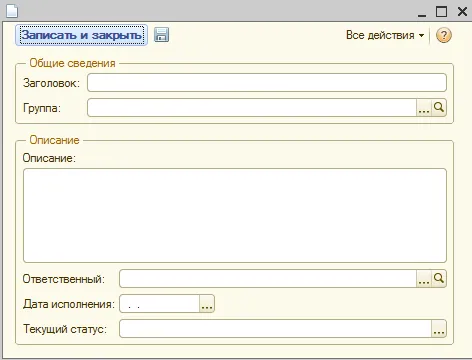Open help with the question mark icon
The width and height of the screenshot is (472, 360).
[x=444, y=35]
